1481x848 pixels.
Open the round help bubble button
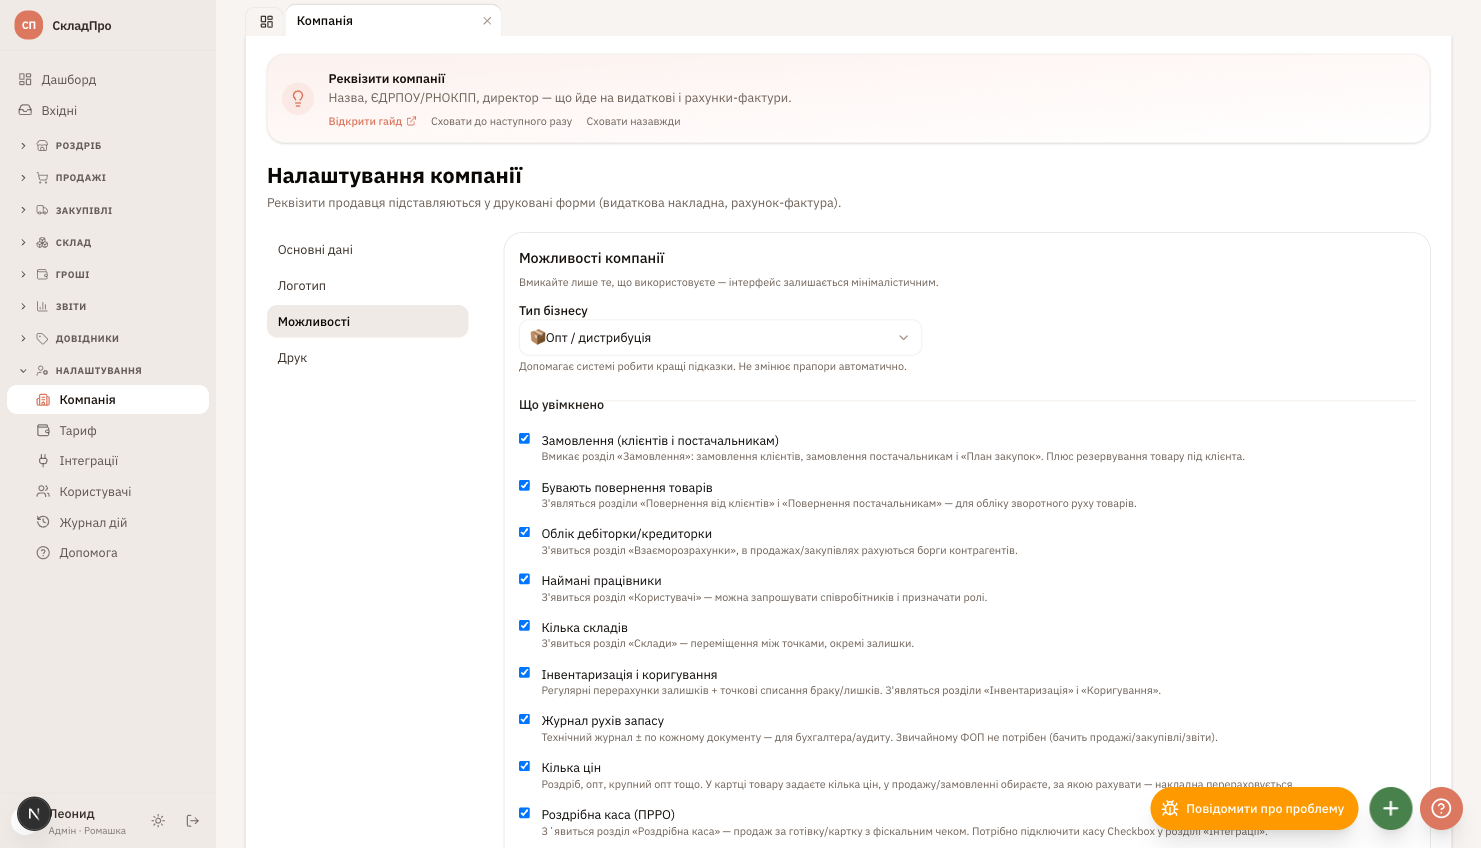click(1441, 808)
